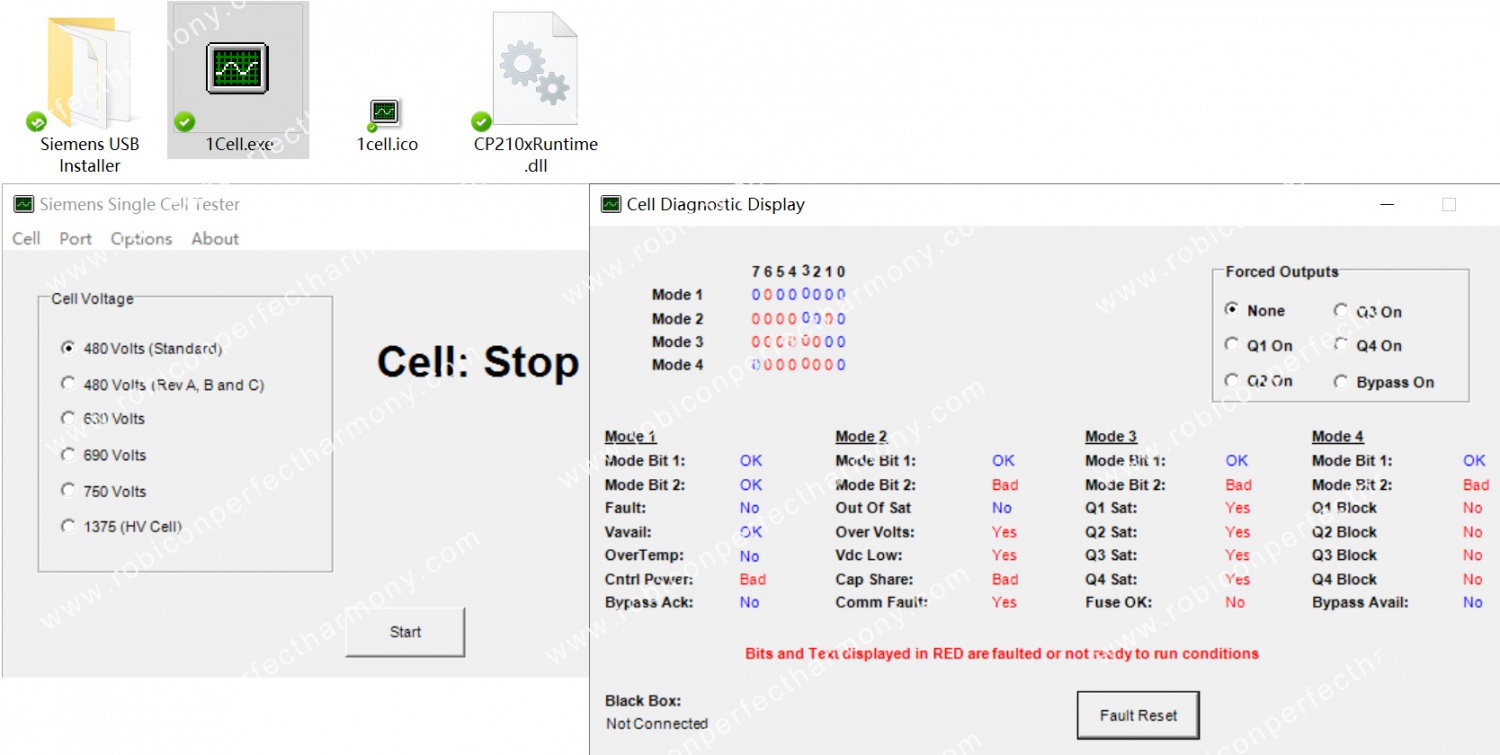Click the Fault 'No' value under Mode 1
This screenshot has height=755, width=1500.
750,508
